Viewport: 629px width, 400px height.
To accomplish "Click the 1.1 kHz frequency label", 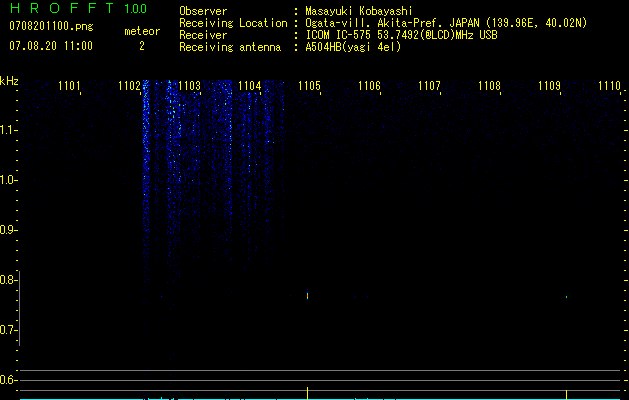I will tap(8, 130).
